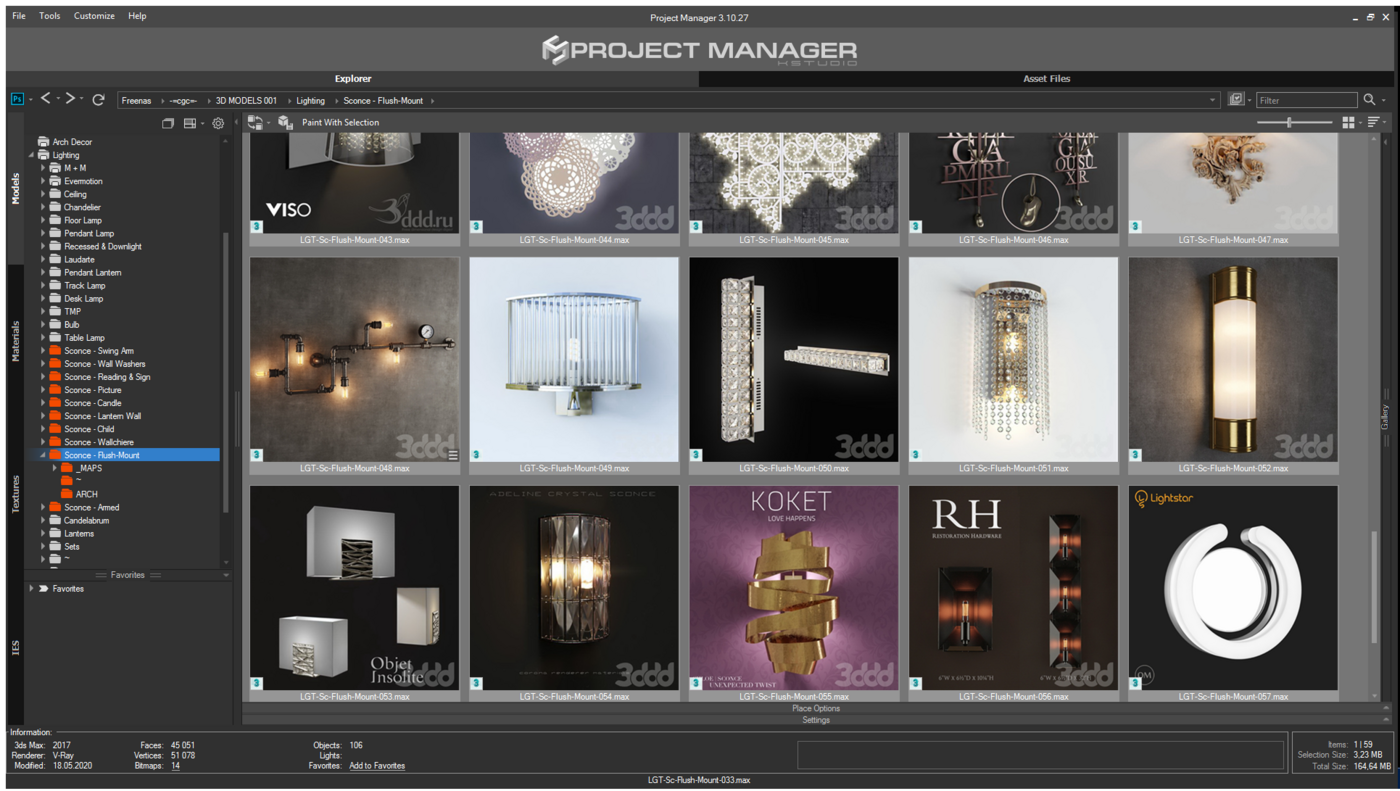Screen dimensions: 1400x791
Task: Toggle the include subfolders checkbox icon
Action: pyautogui.click(x=1236, y=100)
